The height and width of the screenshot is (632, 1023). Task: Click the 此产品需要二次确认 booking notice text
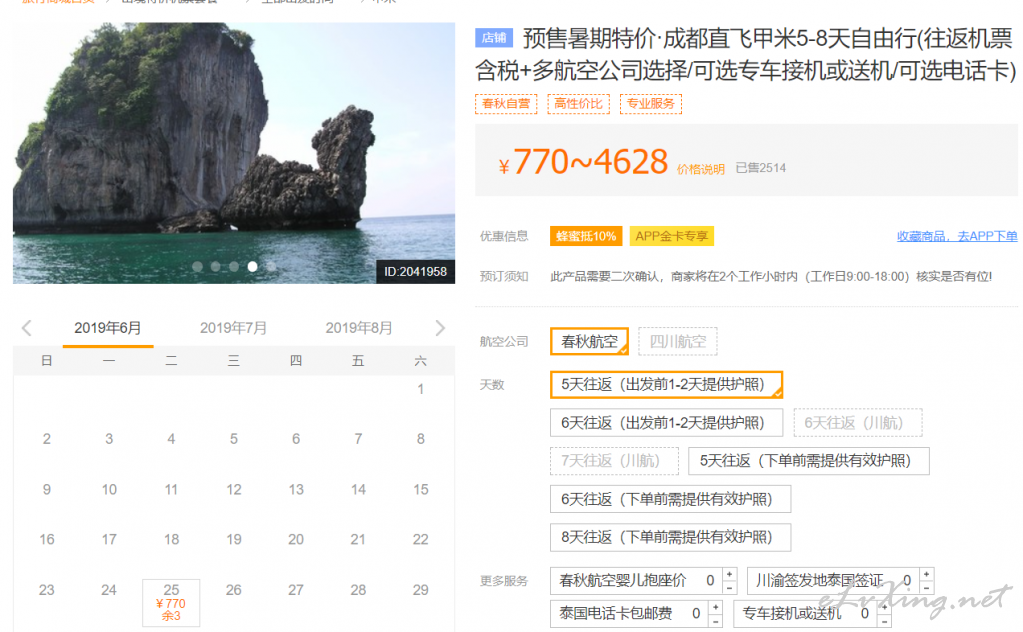pos(771,277)
